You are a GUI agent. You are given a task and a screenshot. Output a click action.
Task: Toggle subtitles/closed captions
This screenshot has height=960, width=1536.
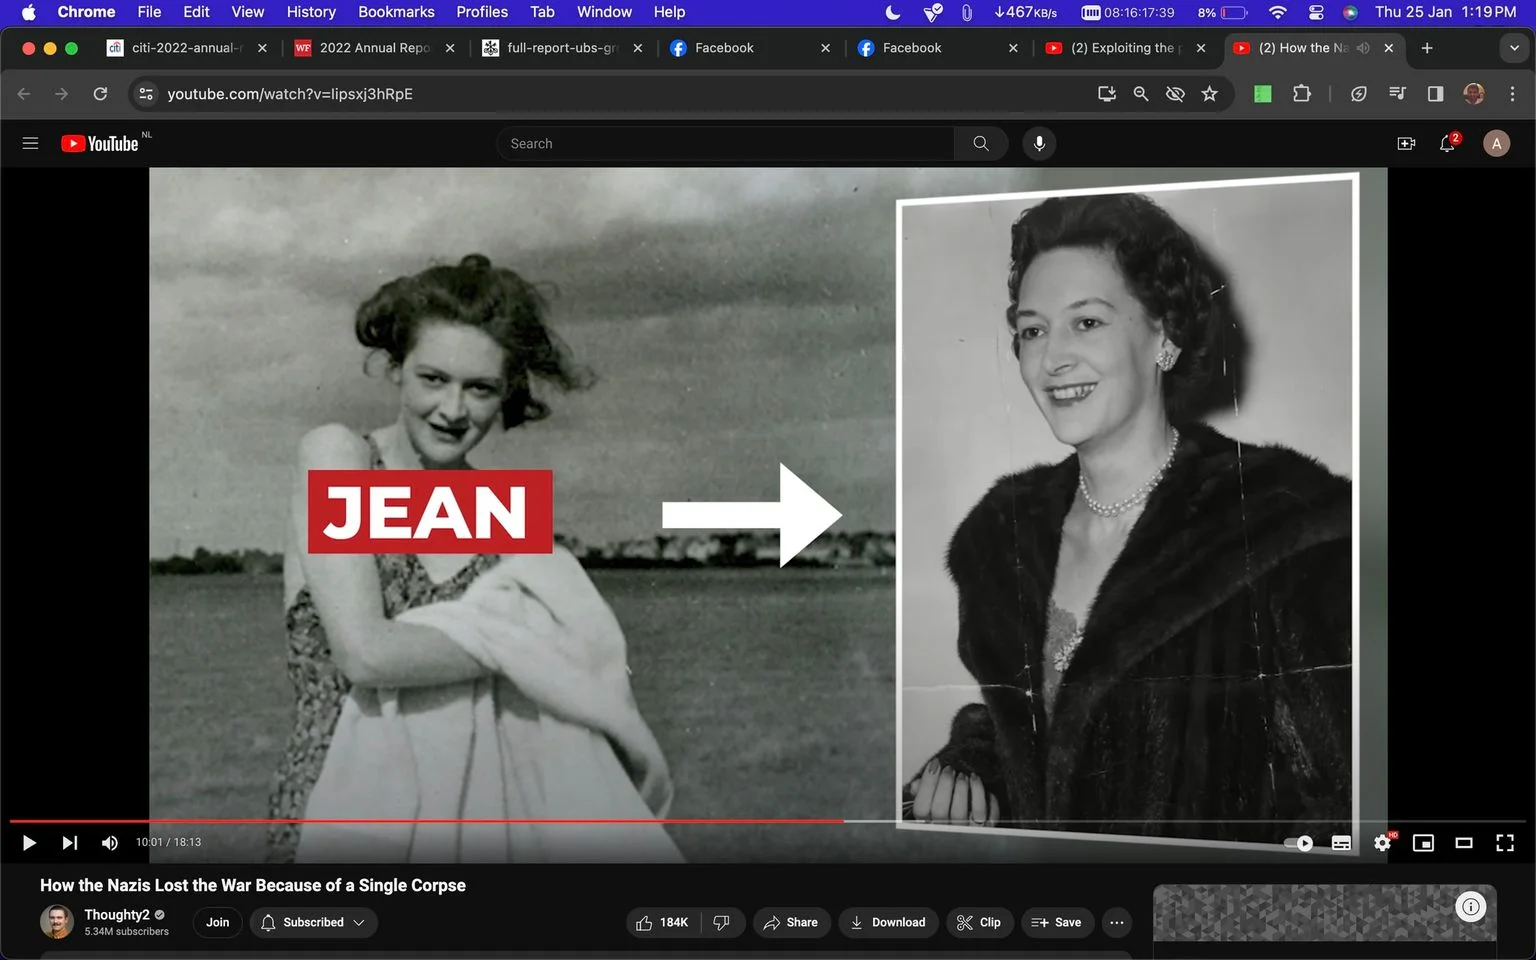point(1341,843)
